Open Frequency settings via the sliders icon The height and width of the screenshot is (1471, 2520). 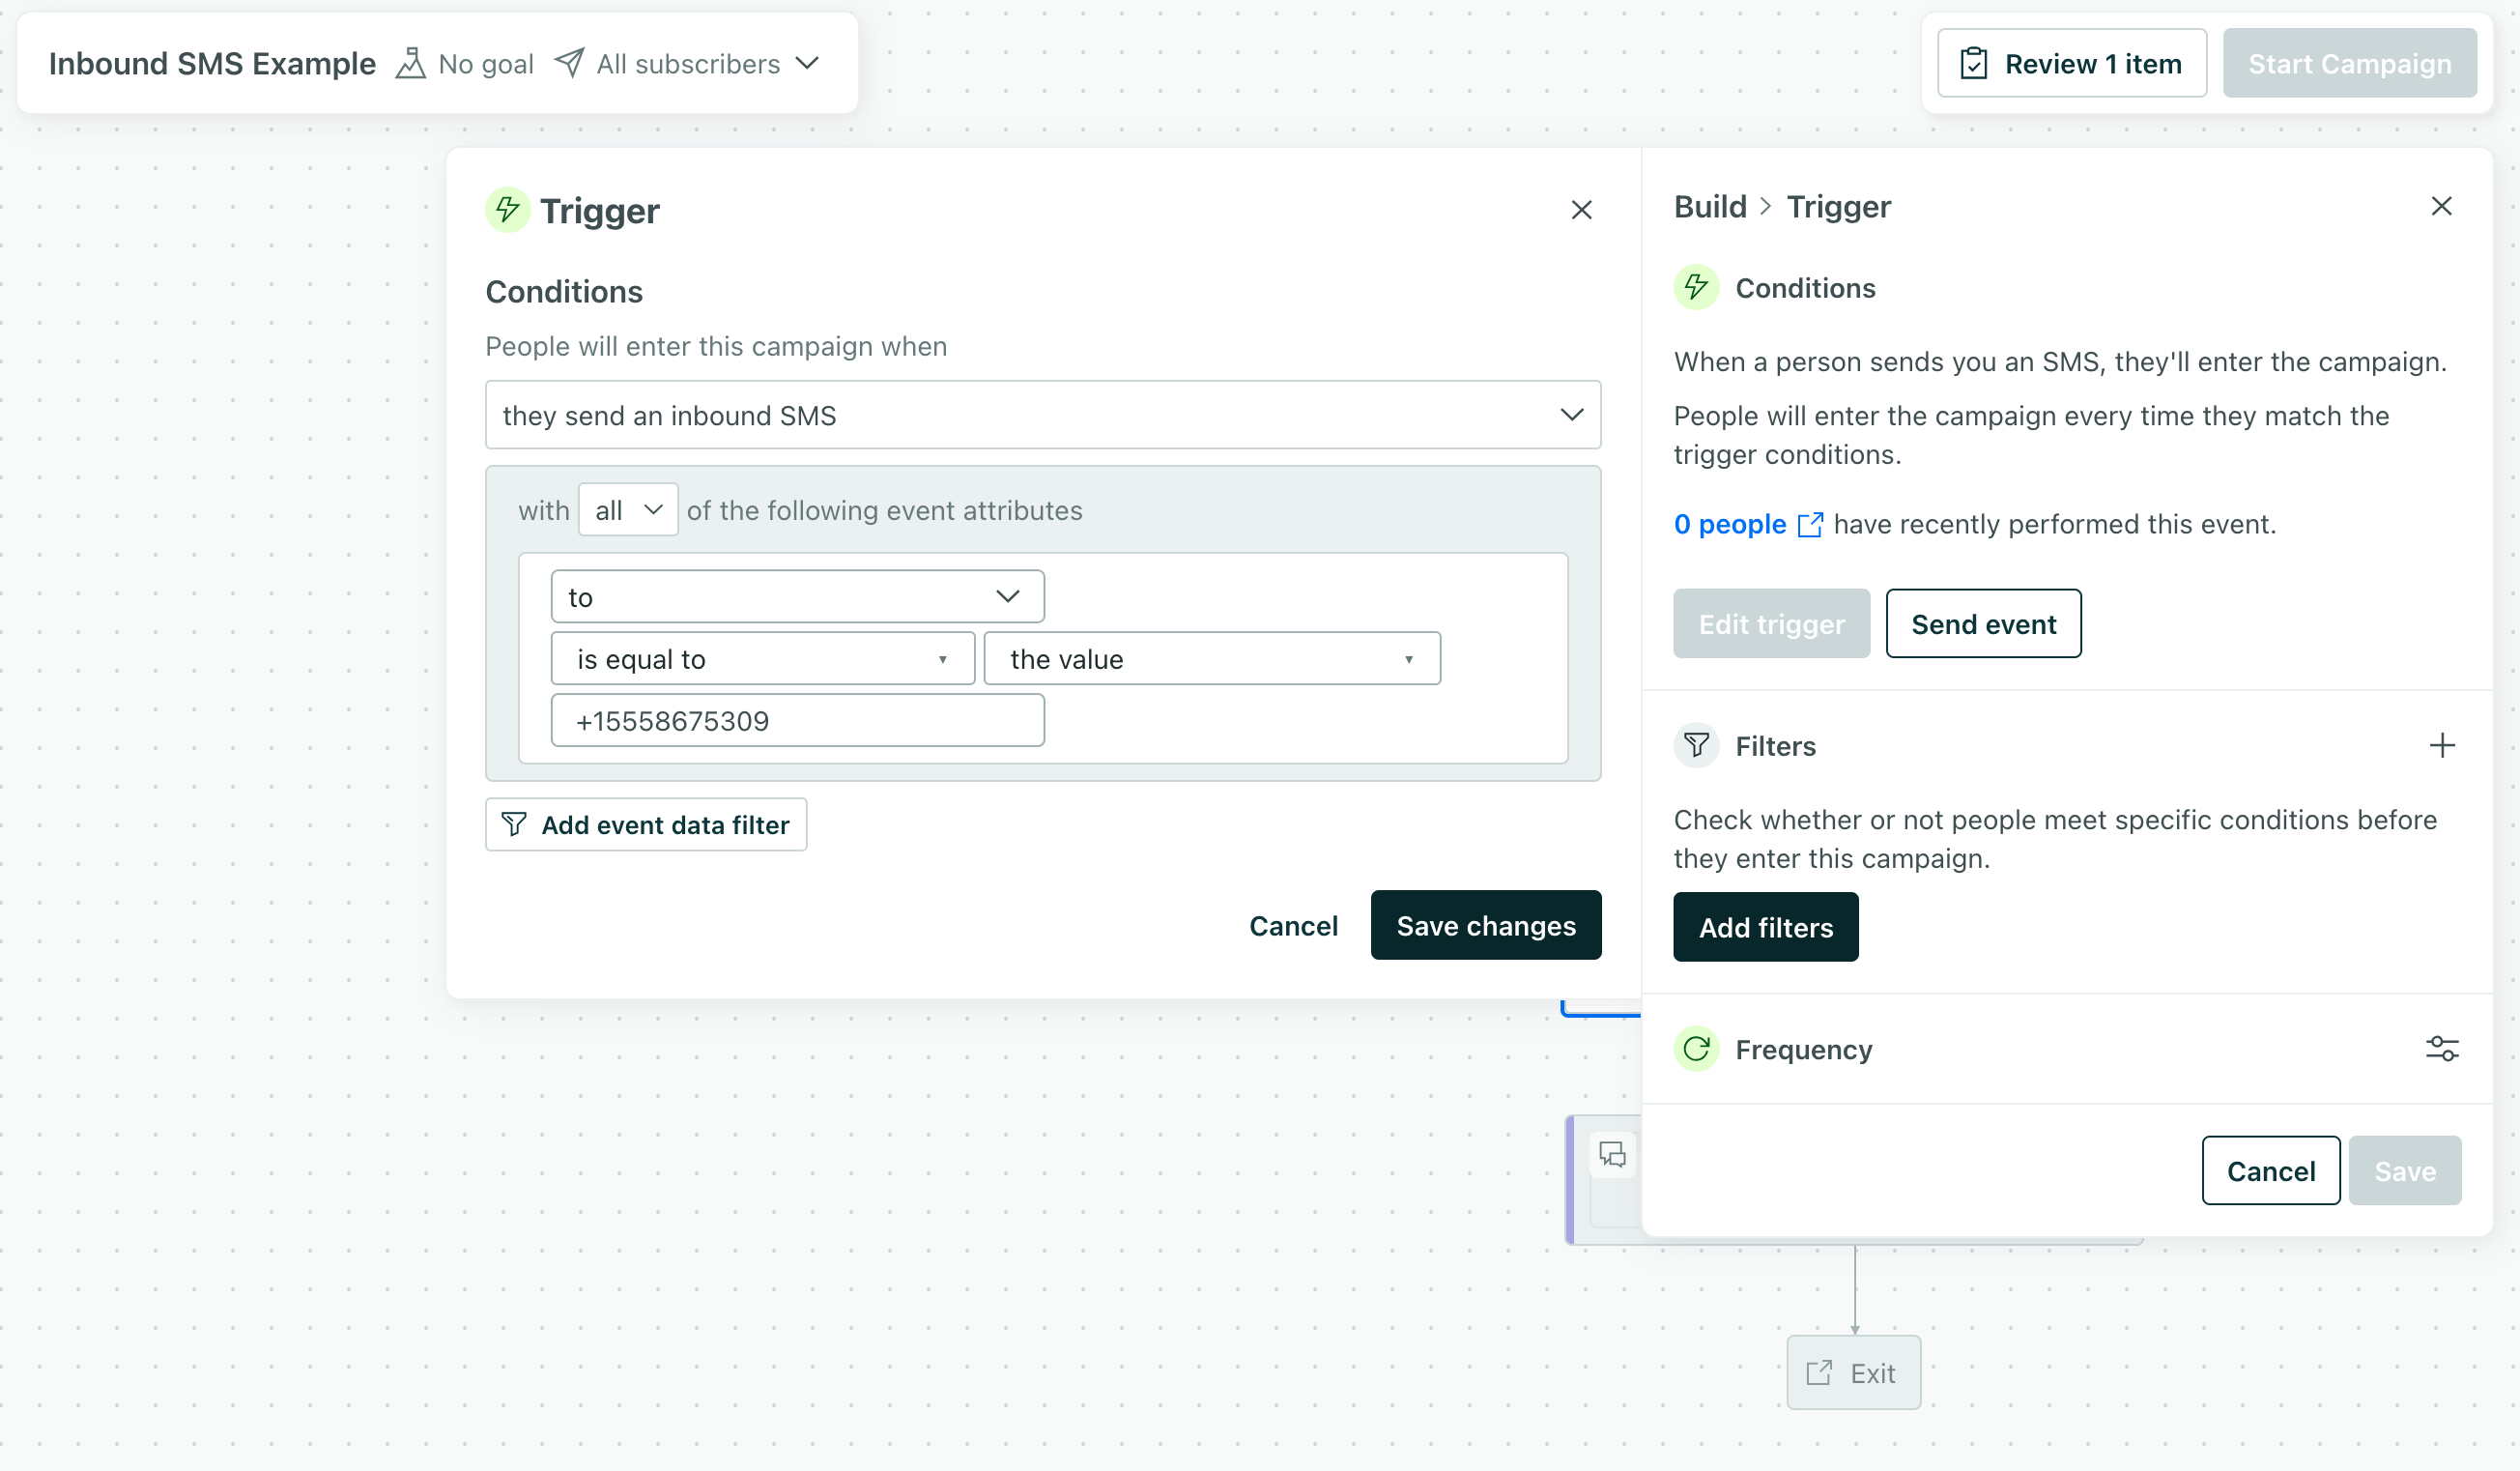(x=2443, y=1047)
